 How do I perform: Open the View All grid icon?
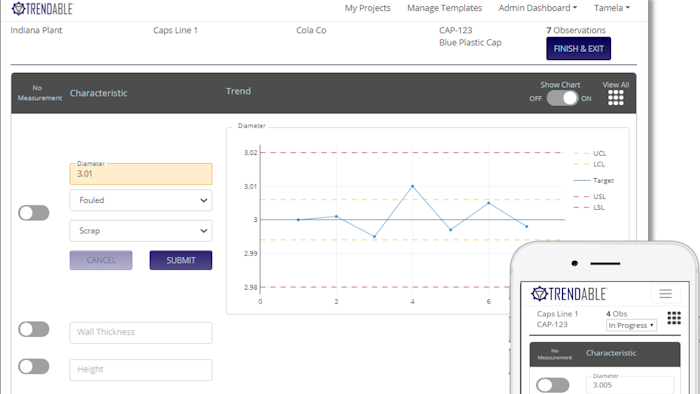pyautogui.click(x=616, y=98)
